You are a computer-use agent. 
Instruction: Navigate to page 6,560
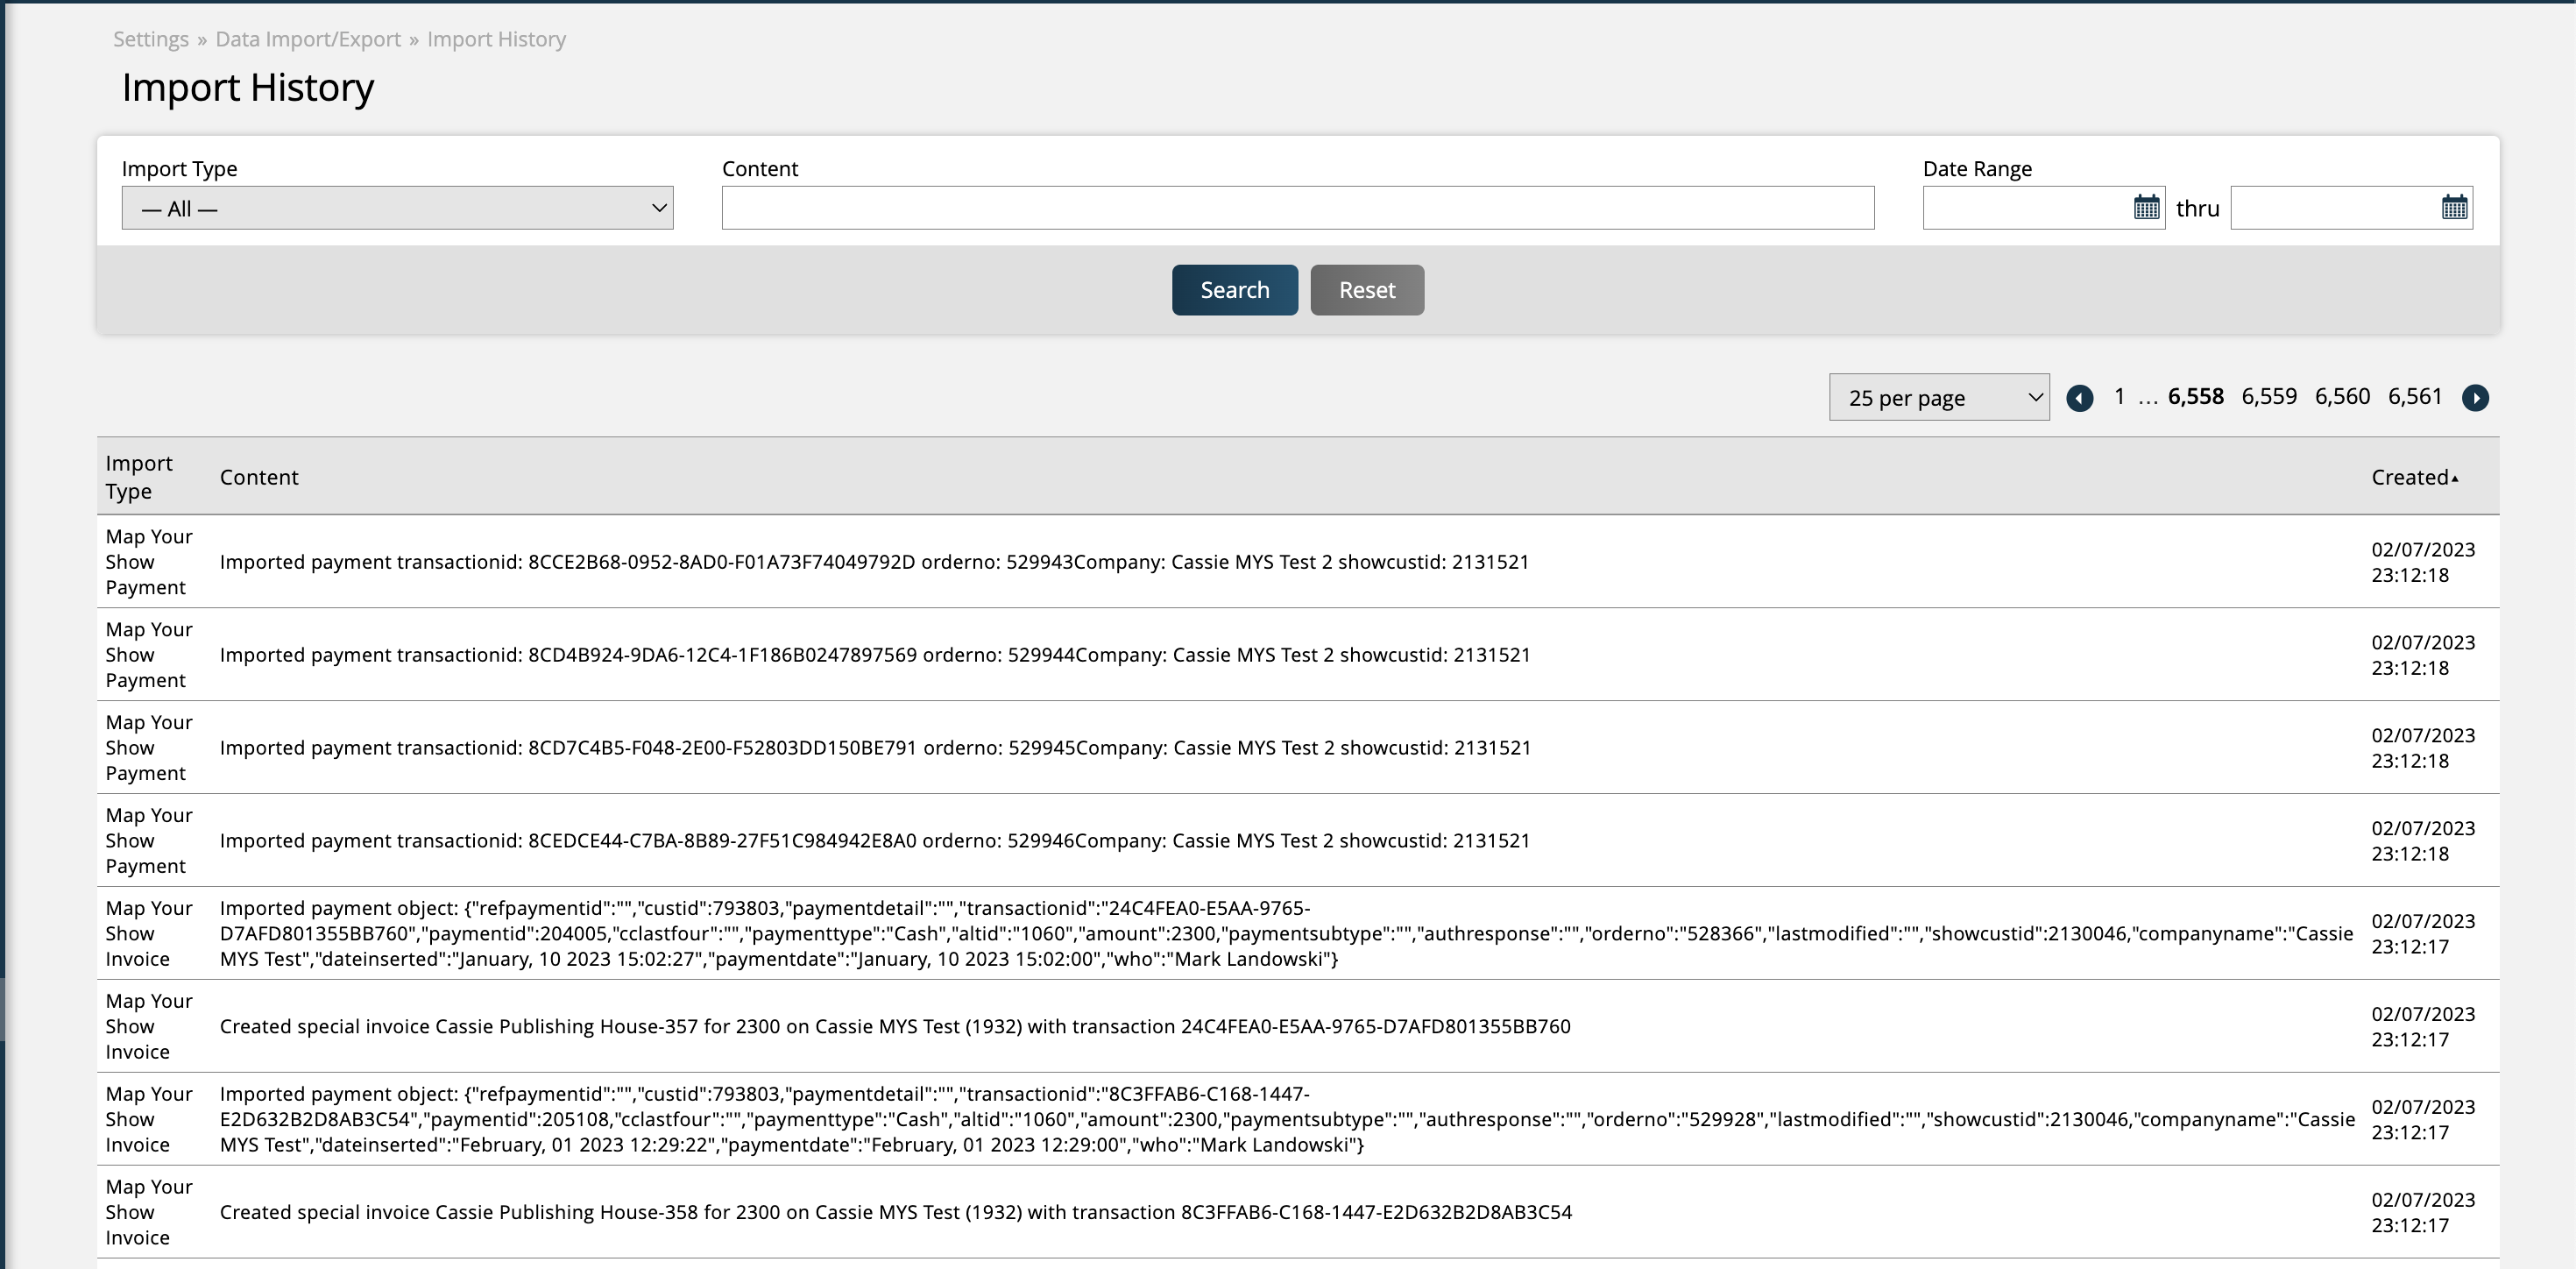[2341, 397]
